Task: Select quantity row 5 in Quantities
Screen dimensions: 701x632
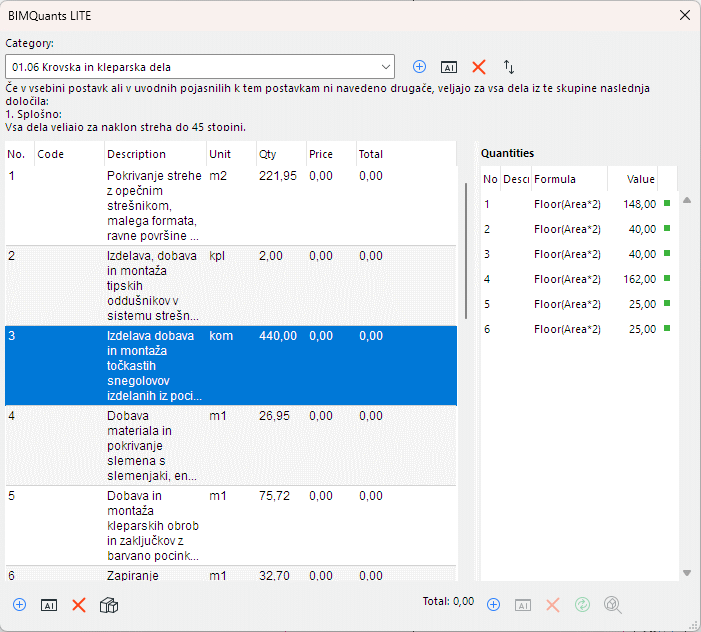Action: tap(579, 304)
